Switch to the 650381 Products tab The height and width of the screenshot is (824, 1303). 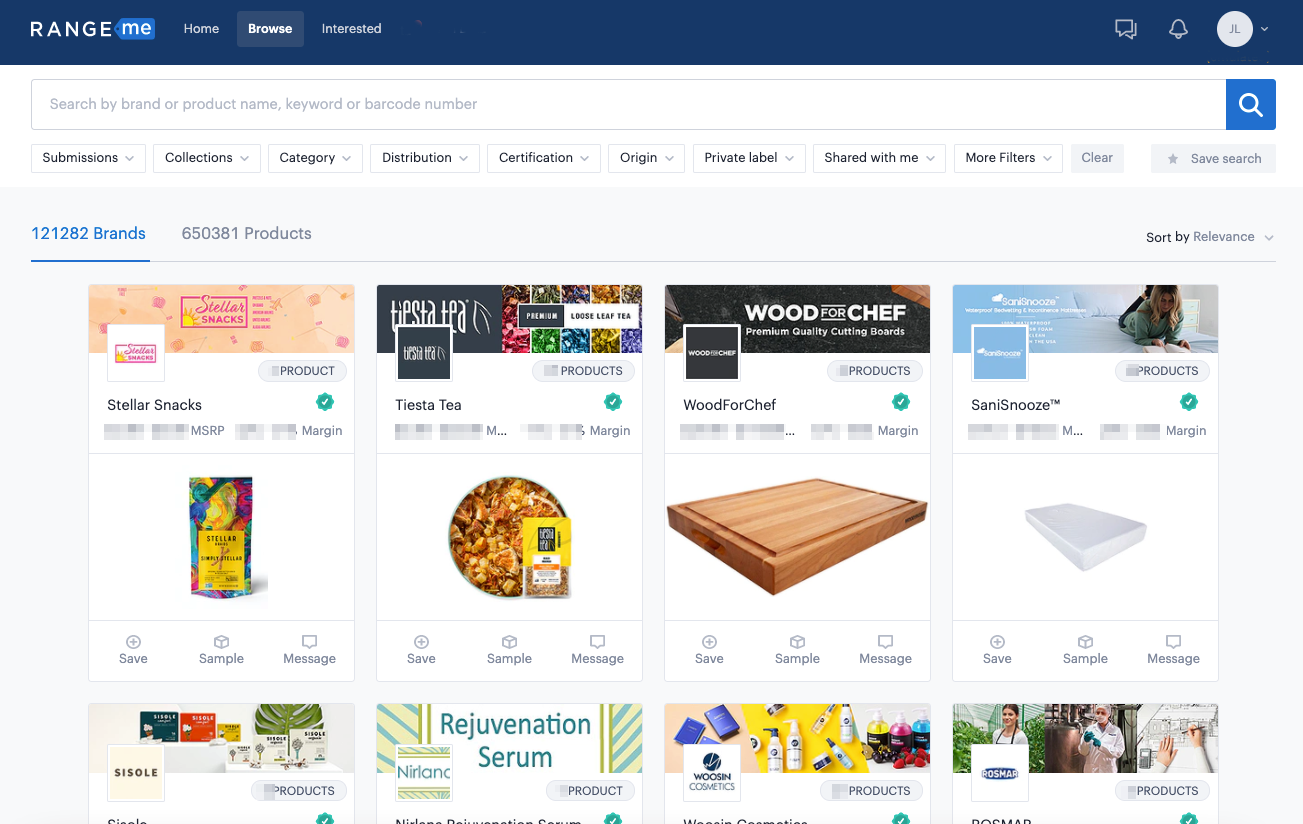click(246, 233)
